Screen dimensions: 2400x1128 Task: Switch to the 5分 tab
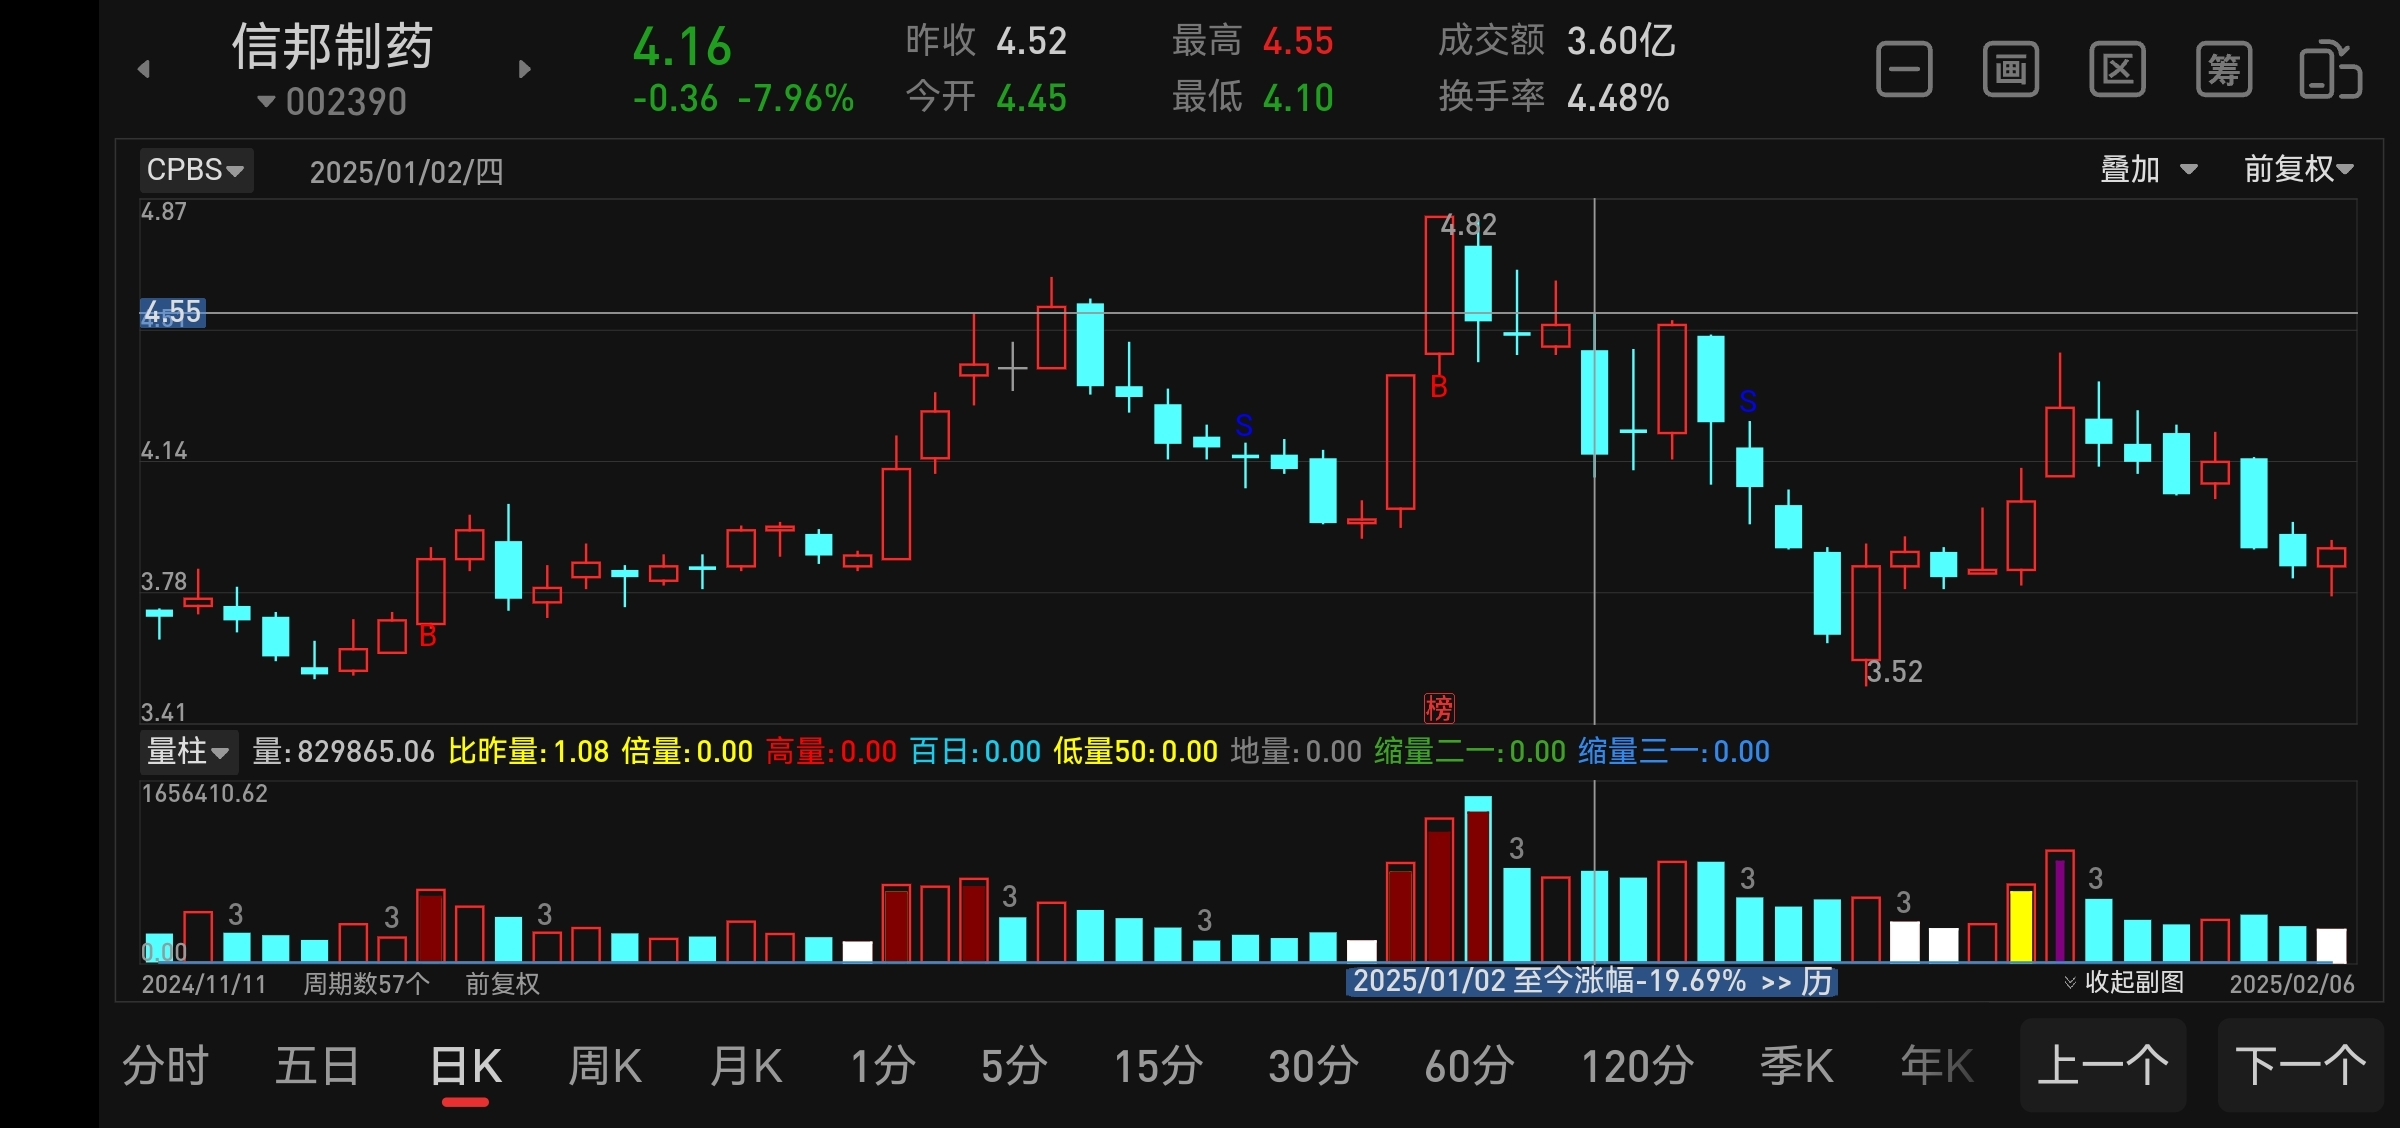tap(1014, 1066)
